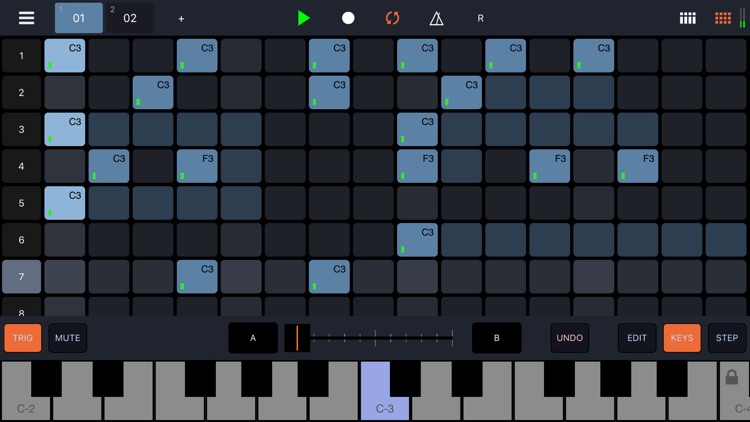Select pattern tab 01

coord(79,18)
